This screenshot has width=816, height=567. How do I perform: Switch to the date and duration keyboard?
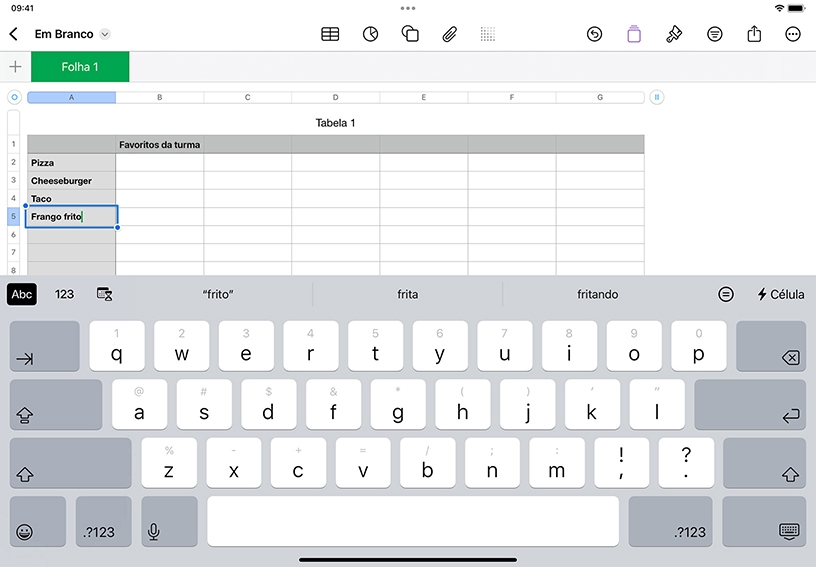tap(105, 294)
